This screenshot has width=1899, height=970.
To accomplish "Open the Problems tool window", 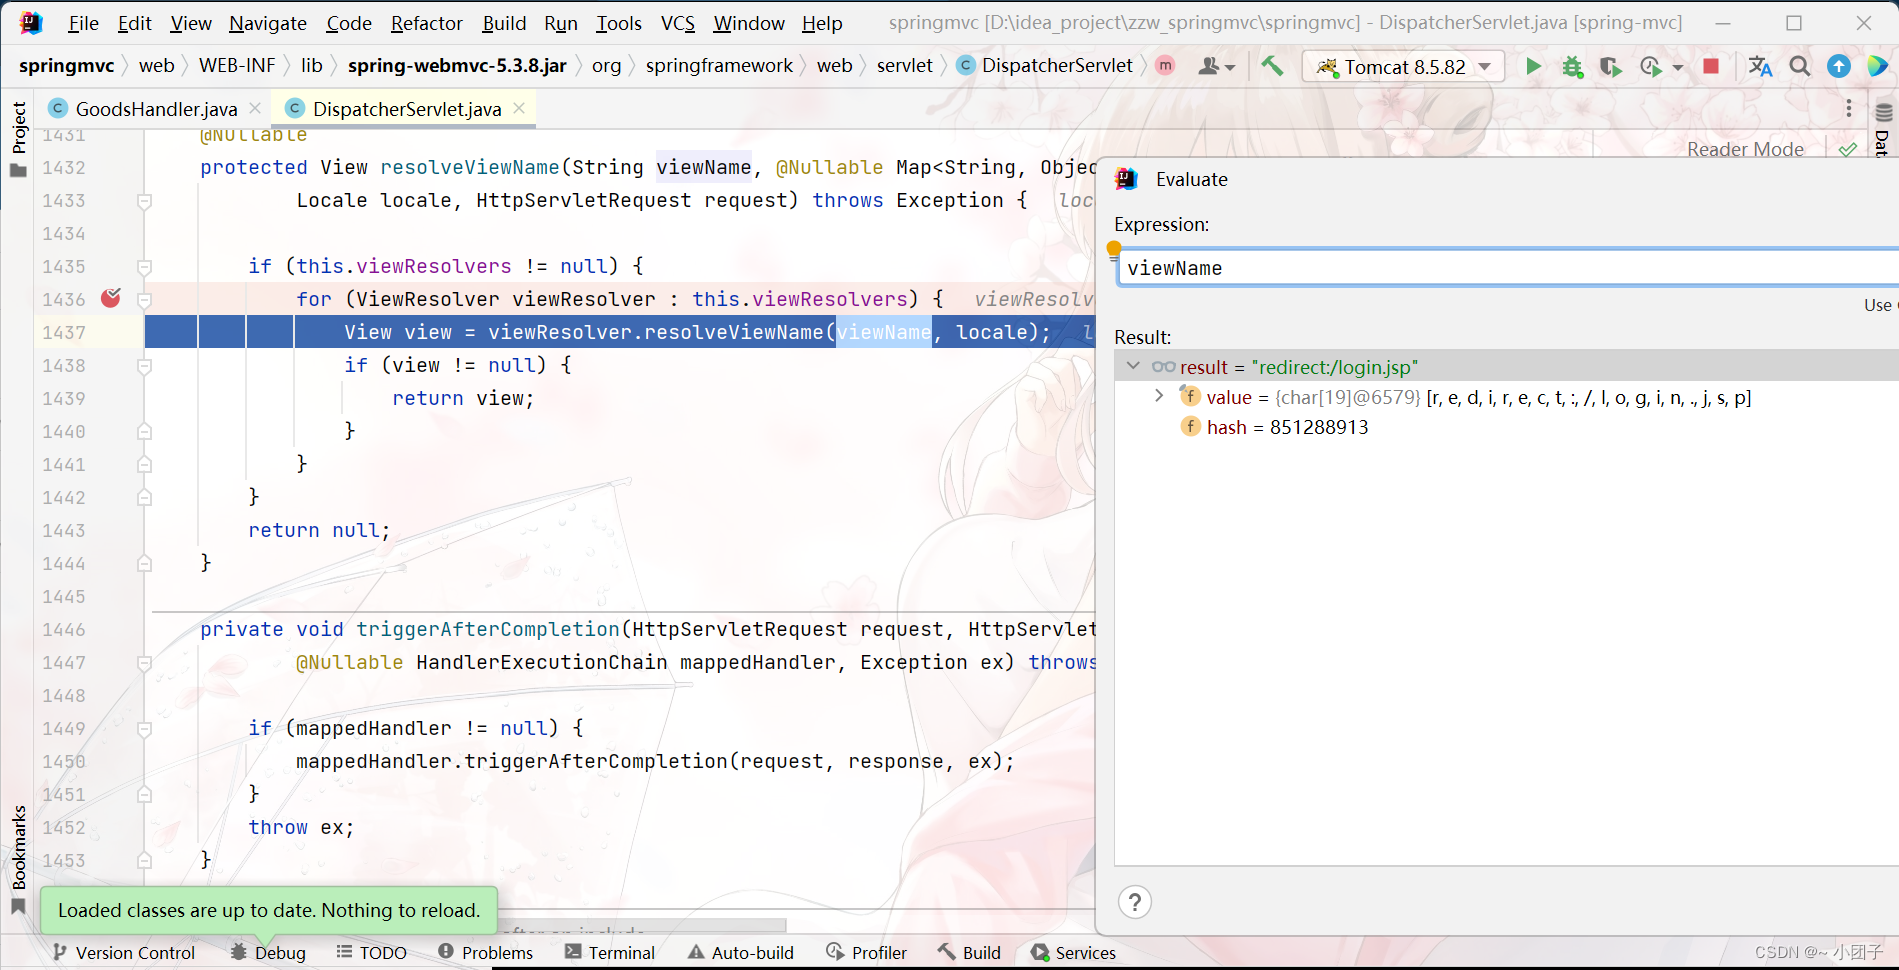I will [x=485, y=952].
